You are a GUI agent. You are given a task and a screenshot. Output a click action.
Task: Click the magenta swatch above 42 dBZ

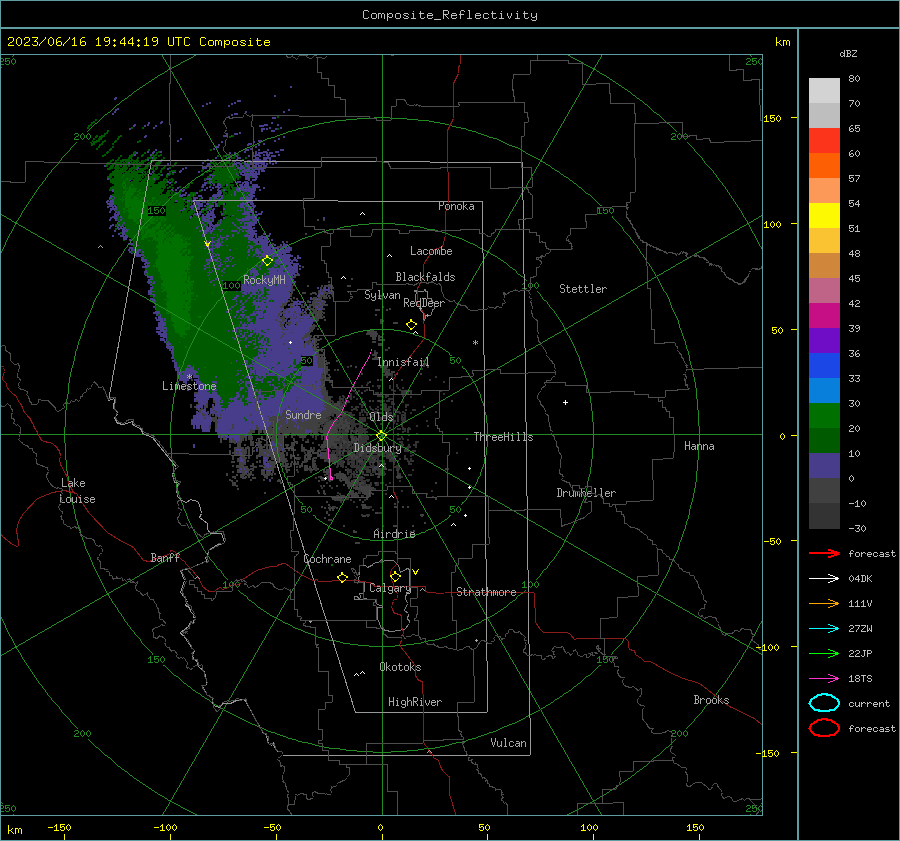pos(824,315)
